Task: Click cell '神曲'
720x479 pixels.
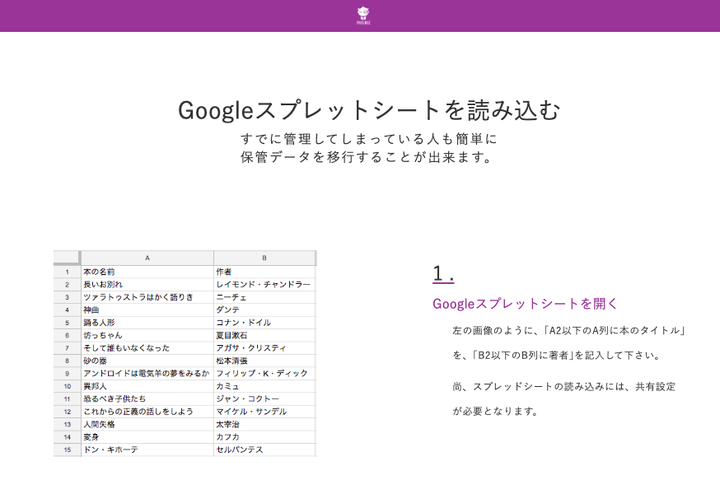Action: point(147,310)
